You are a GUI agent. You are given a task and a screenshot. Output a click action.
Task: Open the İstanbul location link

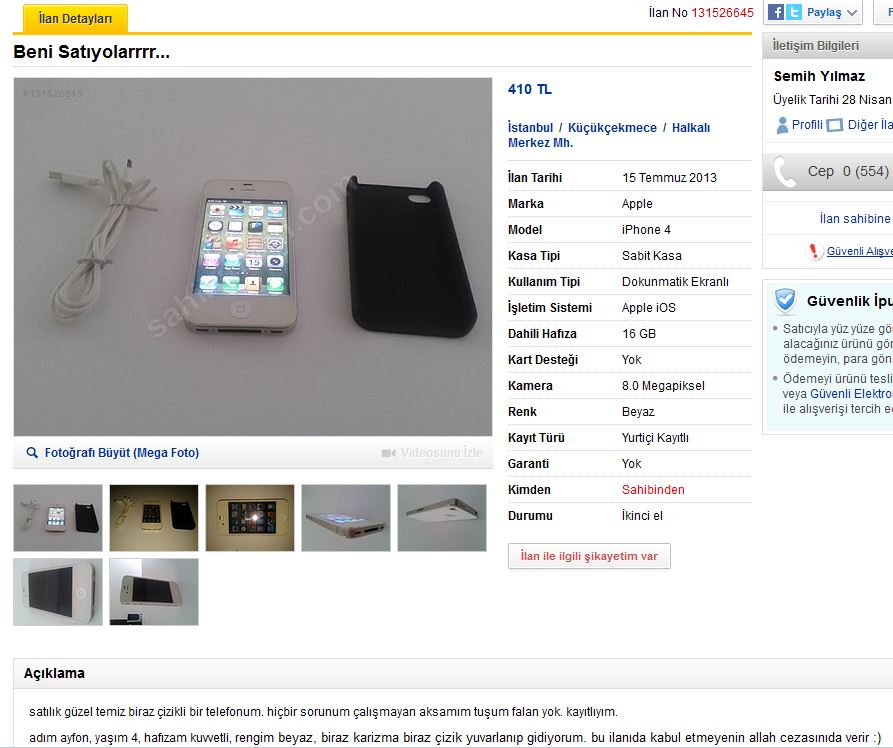click(530, 128)
